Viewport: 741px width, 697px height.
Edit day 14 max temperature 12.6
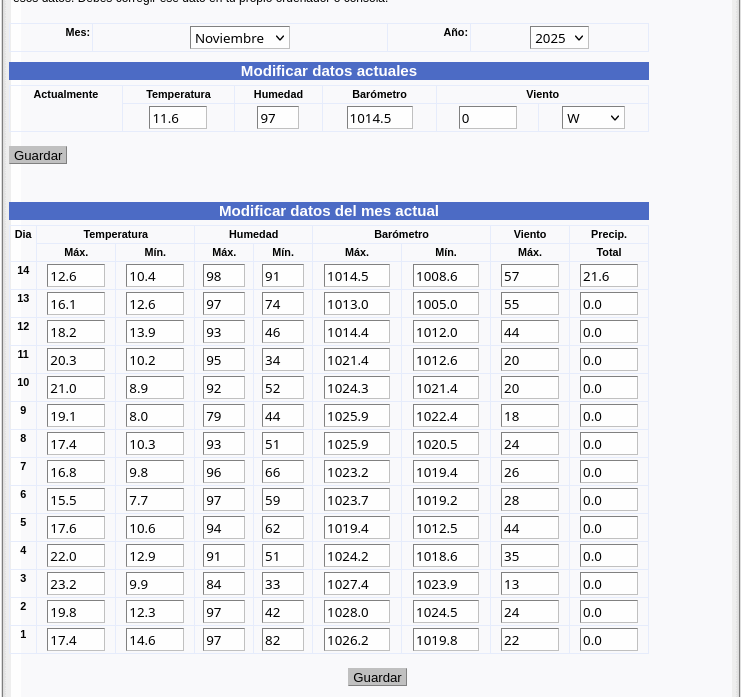(x=76, y=275)
